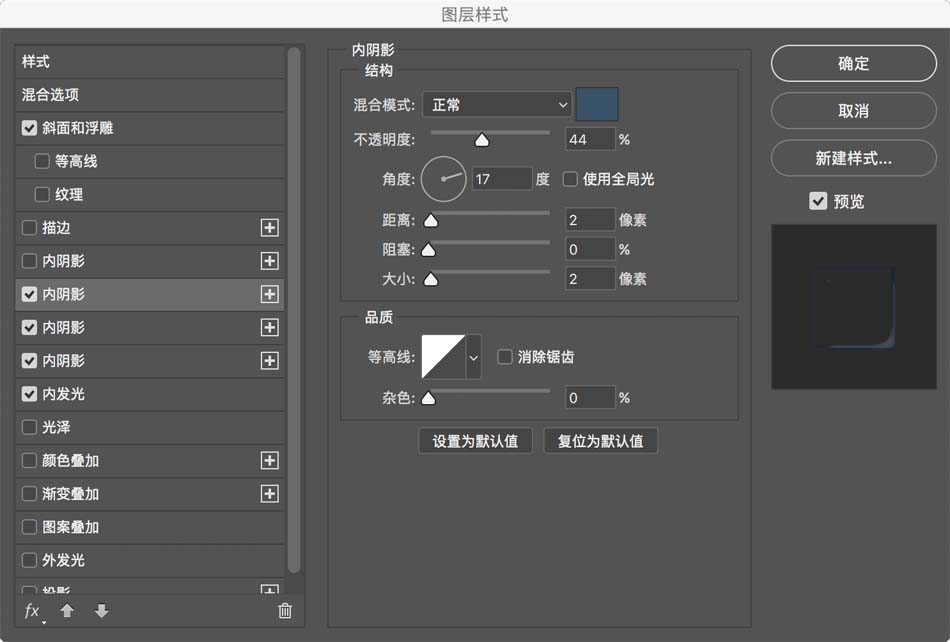950x642 pixels.
Task: Click the 取消 button
Action: [x=854, y=111]
